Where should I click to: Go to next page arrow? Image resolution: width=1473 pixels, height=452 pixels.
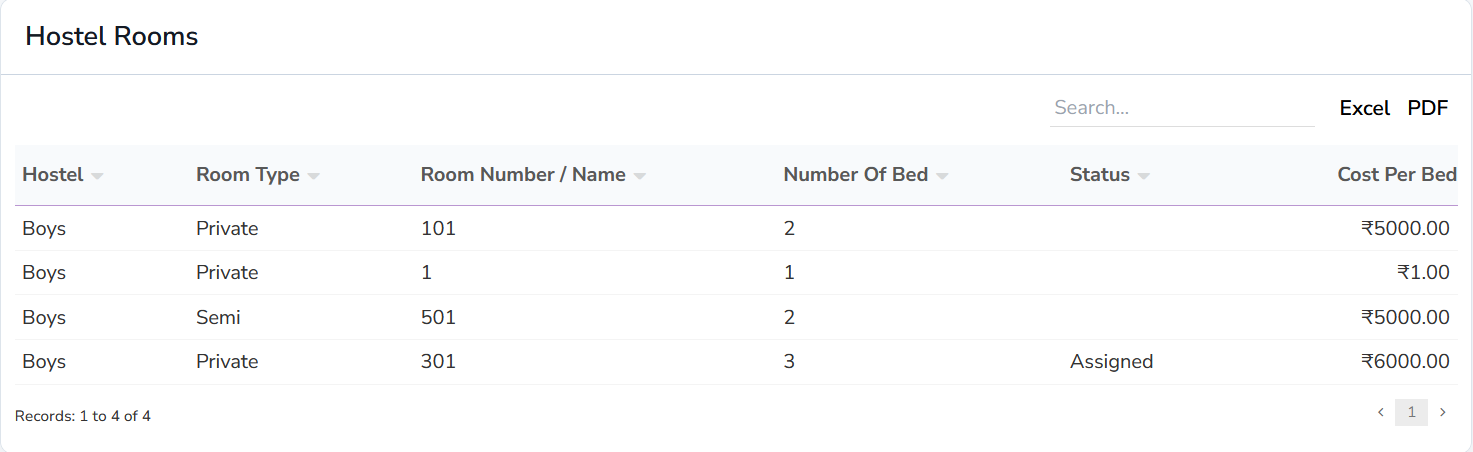tap(1442, 412)
